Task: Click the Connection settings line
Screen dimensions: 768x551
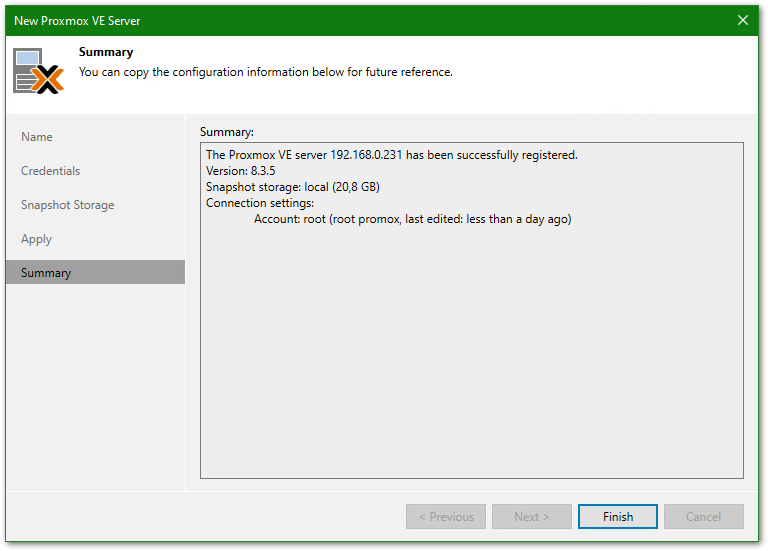Action: [259, 203]
